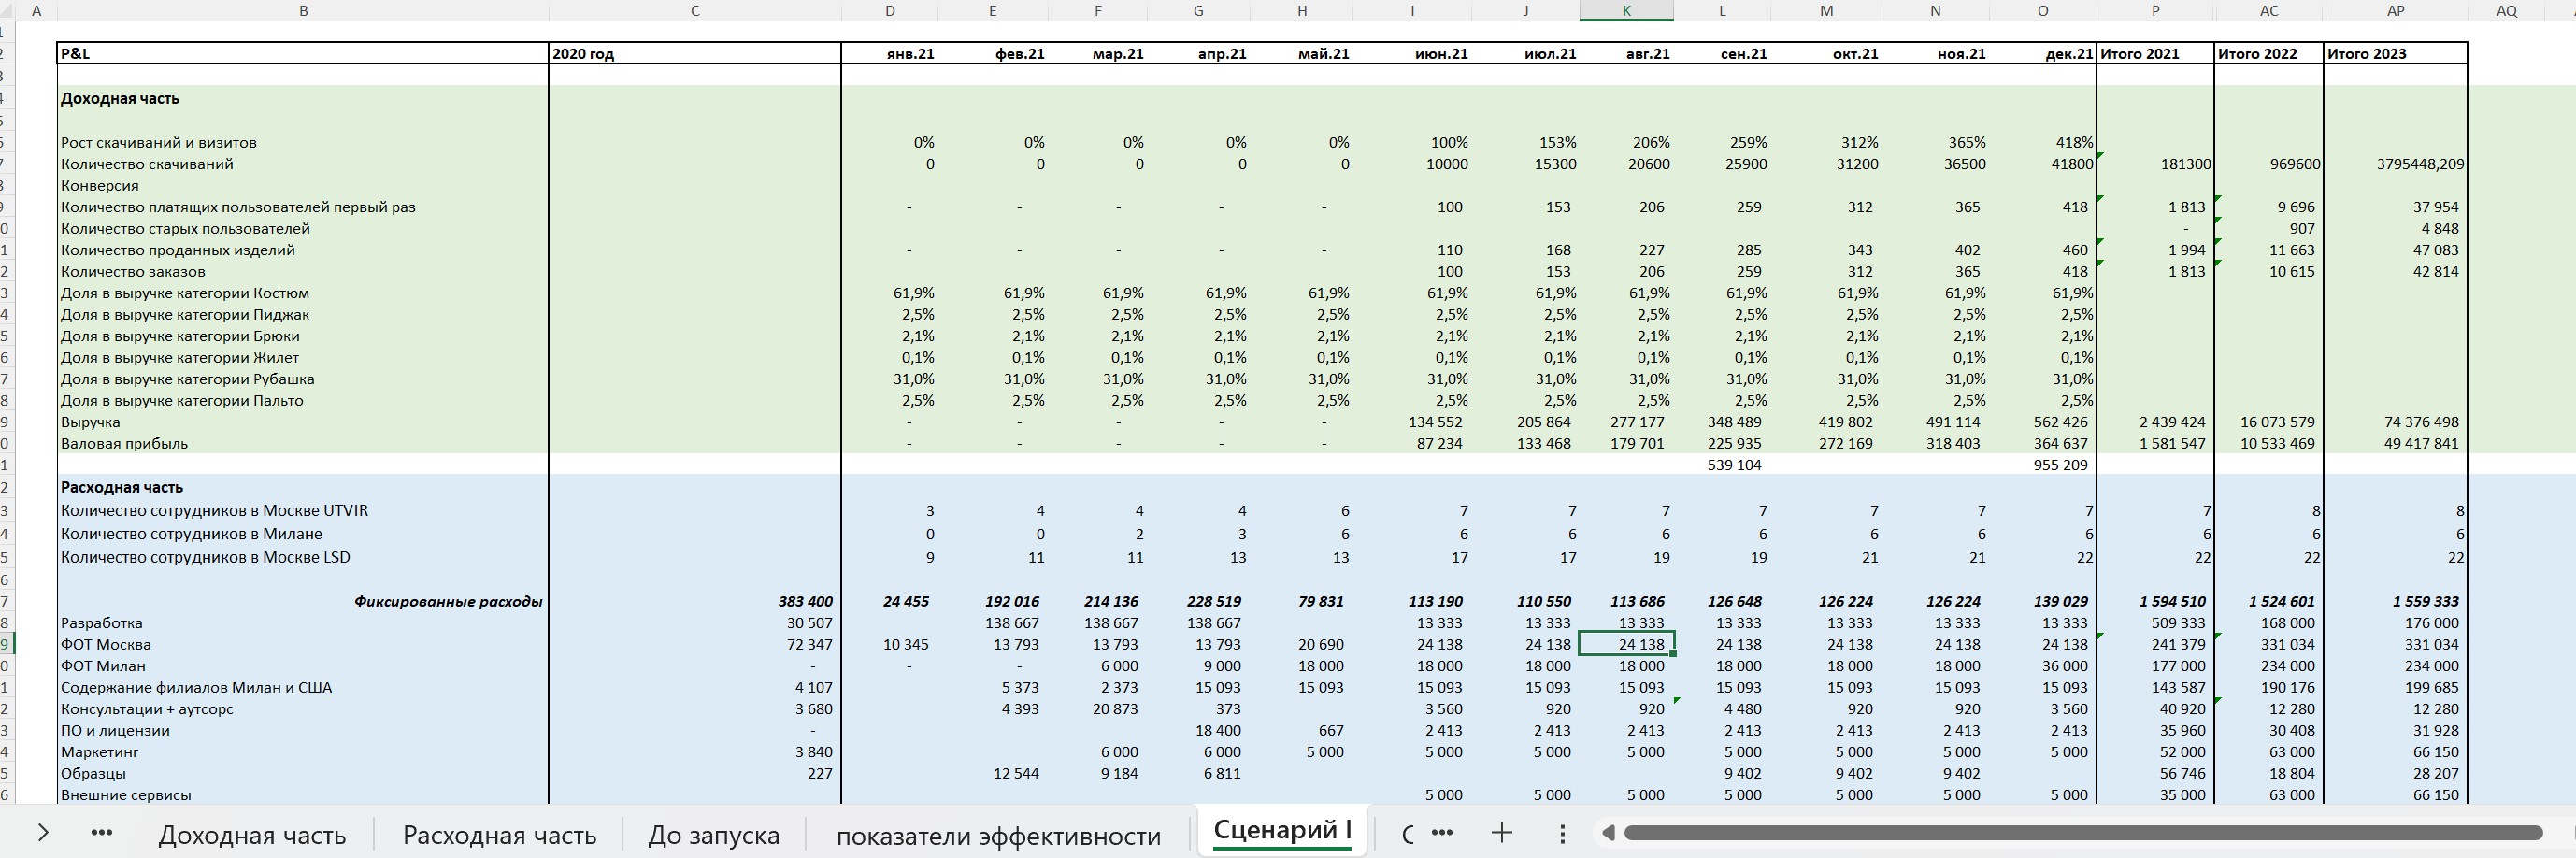This screenshot has height=858, width=2576.
Task: Click the Итого 2023 header cell
Action: click(2396, 54)
